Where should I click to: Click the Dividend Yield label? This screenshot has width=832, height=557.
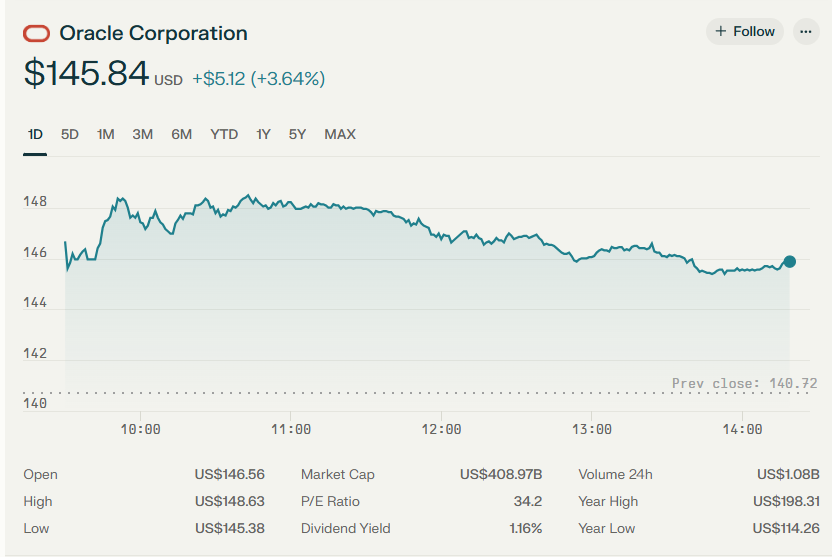345,528
